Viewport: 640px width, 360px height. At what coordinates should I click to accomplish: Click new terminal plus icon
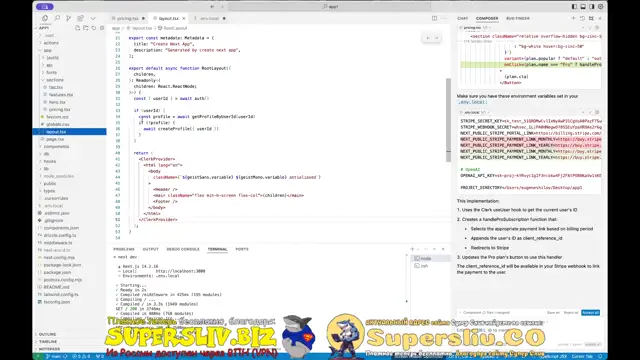[412, 249]
